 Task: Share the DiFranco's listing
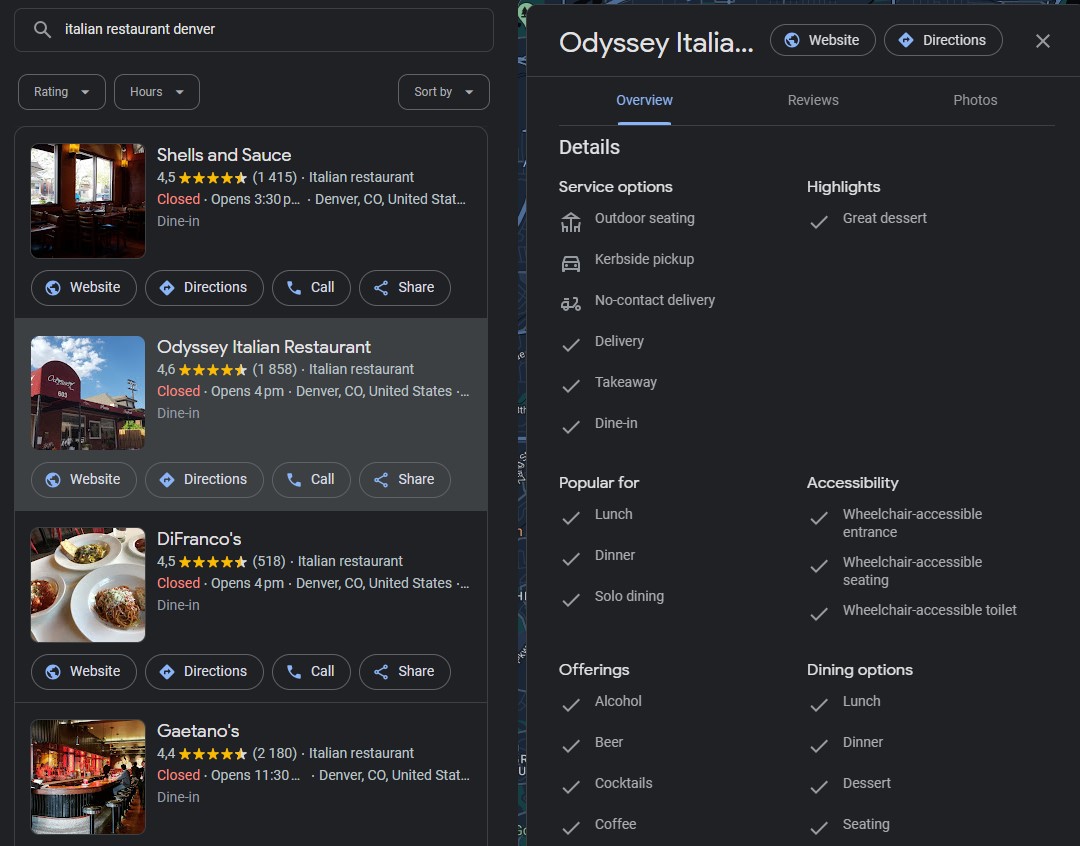[405, 672]
